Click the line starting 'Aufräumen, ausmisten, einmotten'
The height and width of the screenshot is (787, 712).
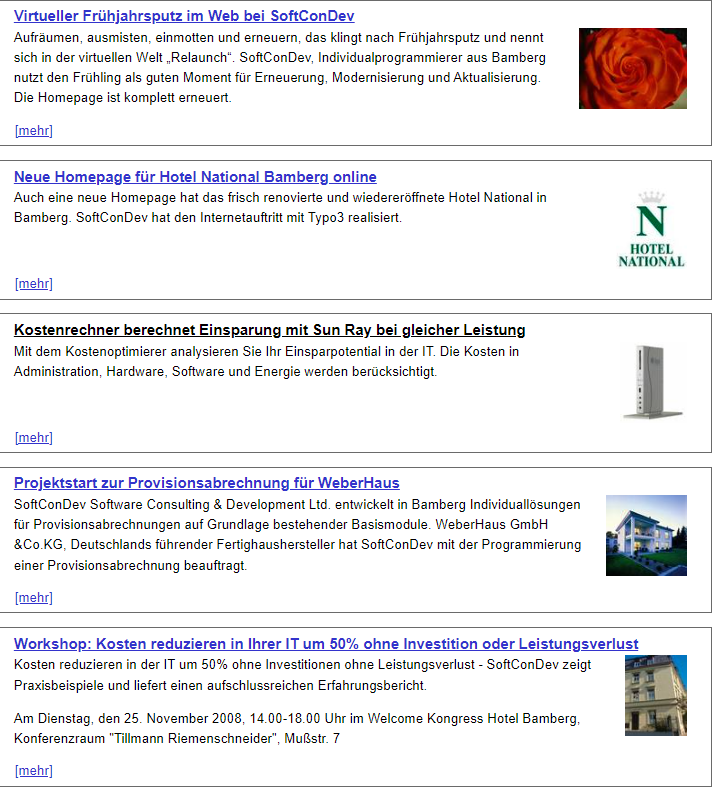tap(279, 38)
